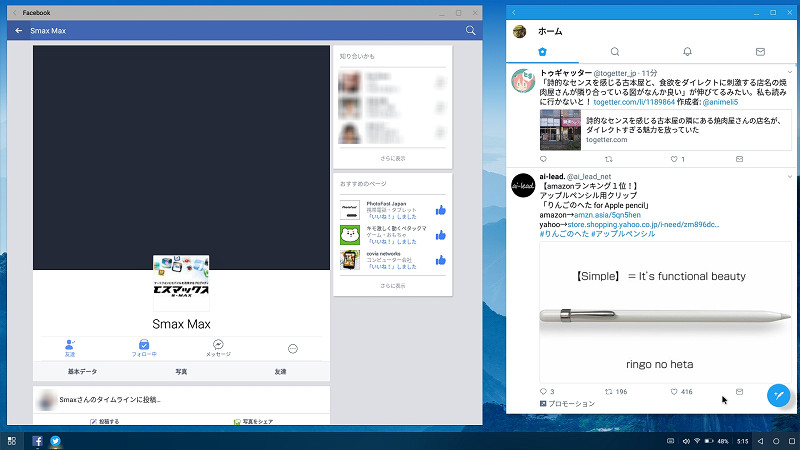The height and width of the screenshot is (450, 800).
Task: Go back in the Twitter window title bar
Action: pyautogui.click(x=514, y=12)
